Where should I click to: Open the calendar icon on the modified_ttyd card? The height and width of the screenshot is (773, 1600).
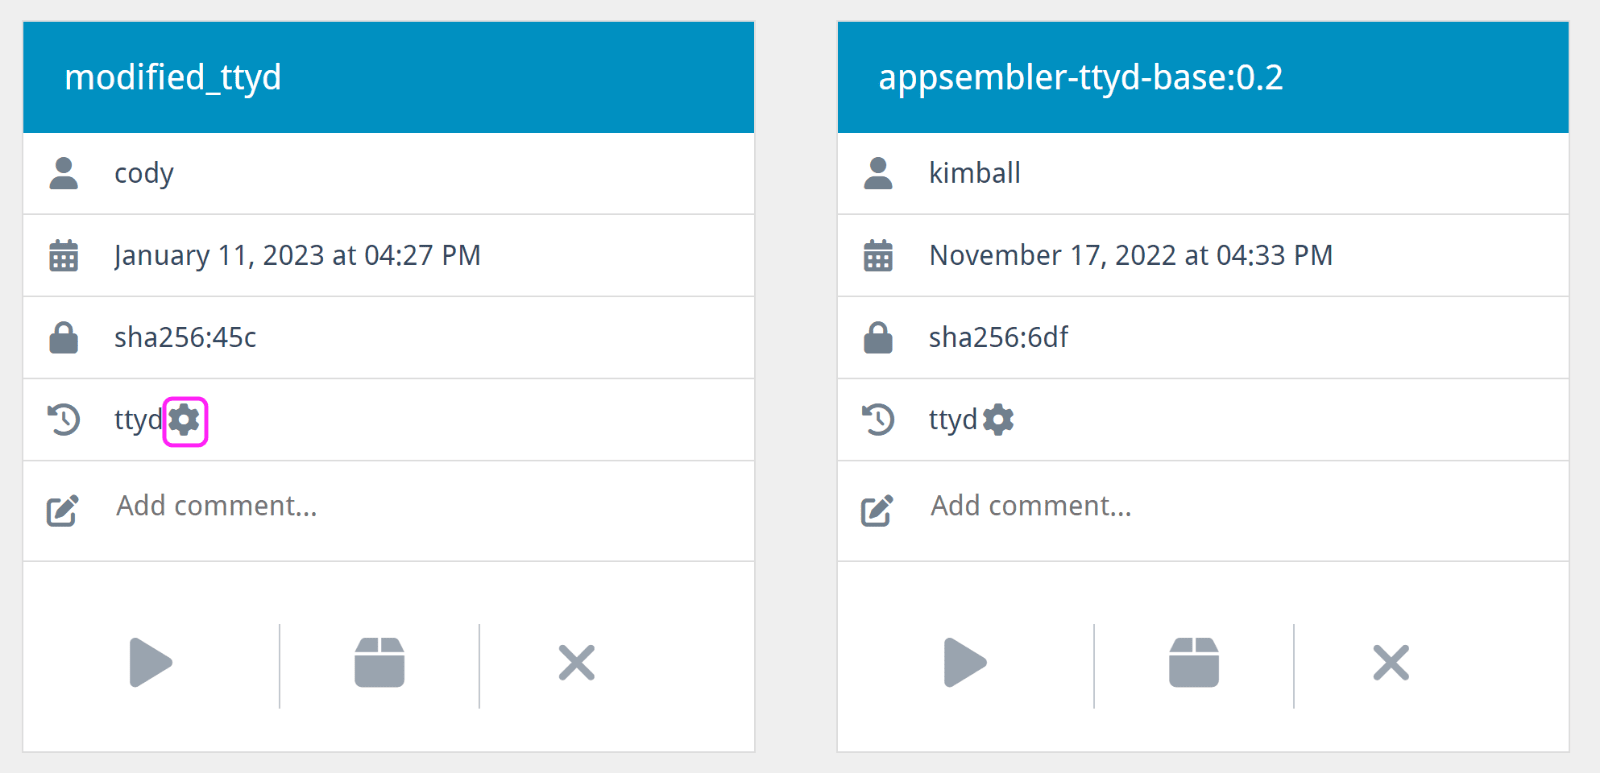tap(63, 255)
